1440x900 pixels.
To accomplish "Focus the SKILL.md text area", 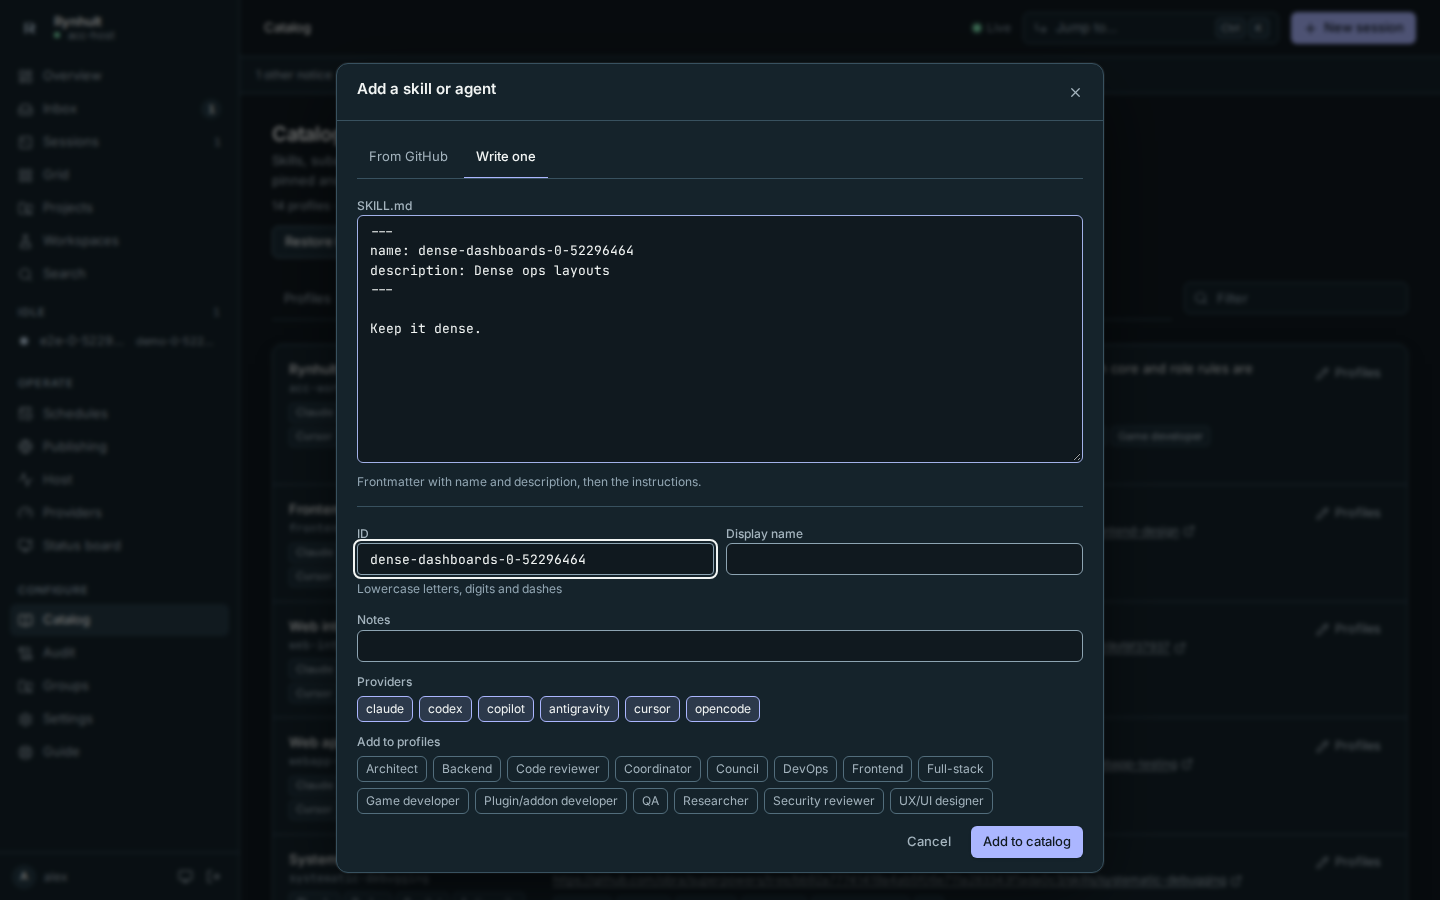I will coord(720,339).
